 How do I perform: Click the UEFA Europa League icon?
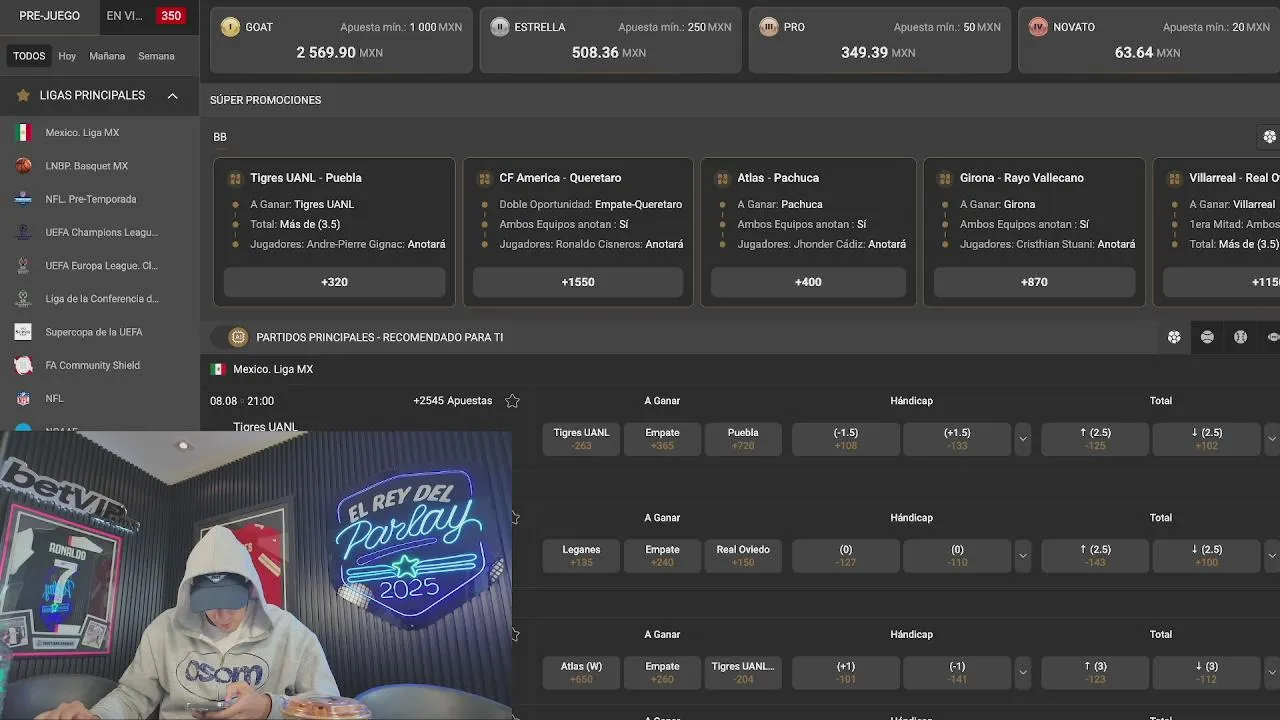pos(23,265)
